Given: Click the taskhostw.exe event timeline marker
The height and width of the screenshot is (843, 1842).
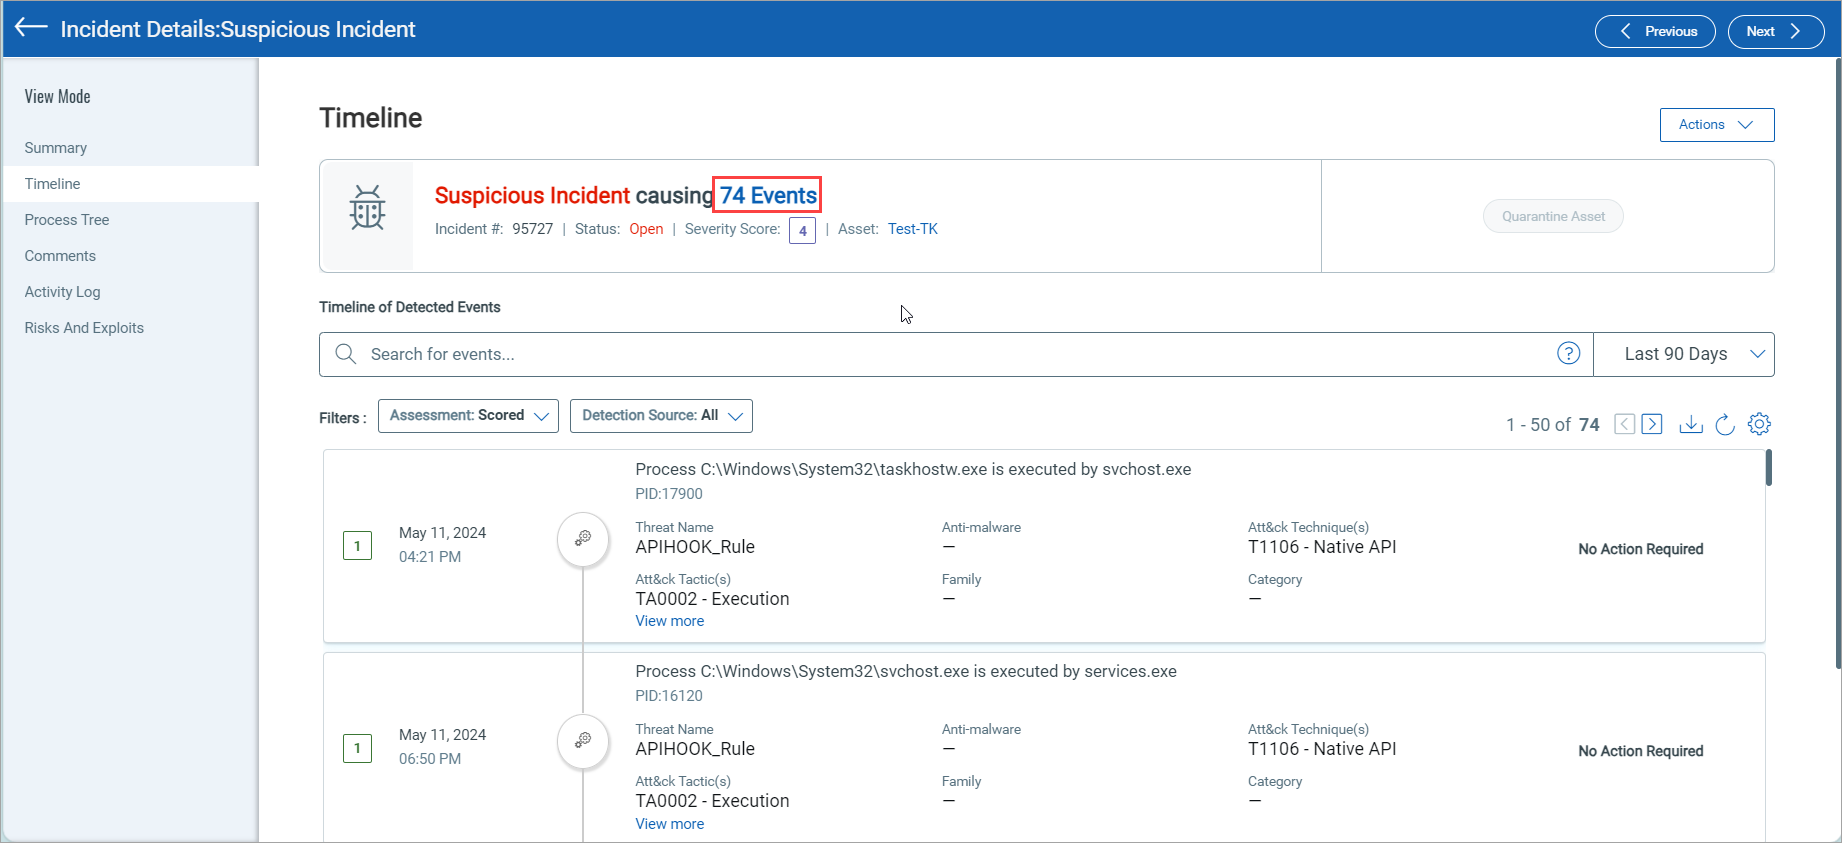Looking at the screenshot, I should click(x=583, y=539).
